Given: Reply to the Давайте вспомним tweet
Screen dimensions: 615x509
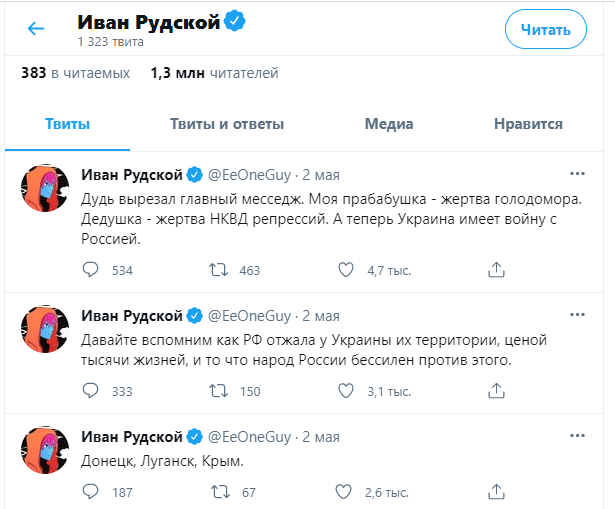Looking at the screenshot, I should 91,391.
